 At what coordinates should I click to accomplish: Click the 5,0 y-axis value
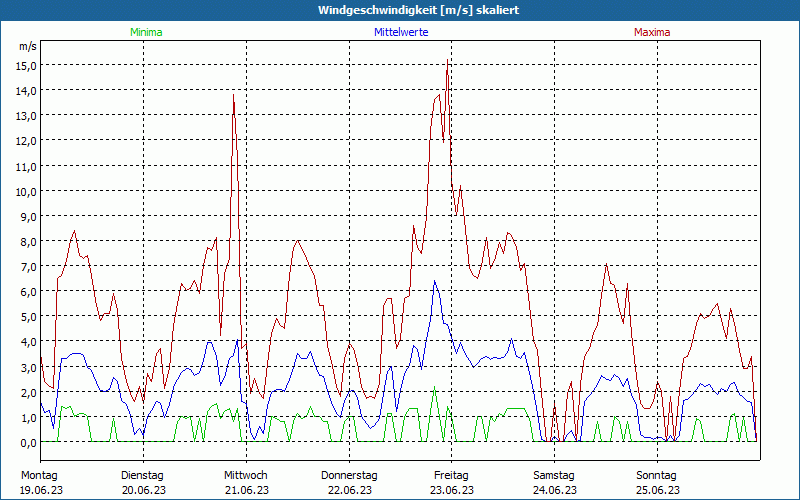28,317
